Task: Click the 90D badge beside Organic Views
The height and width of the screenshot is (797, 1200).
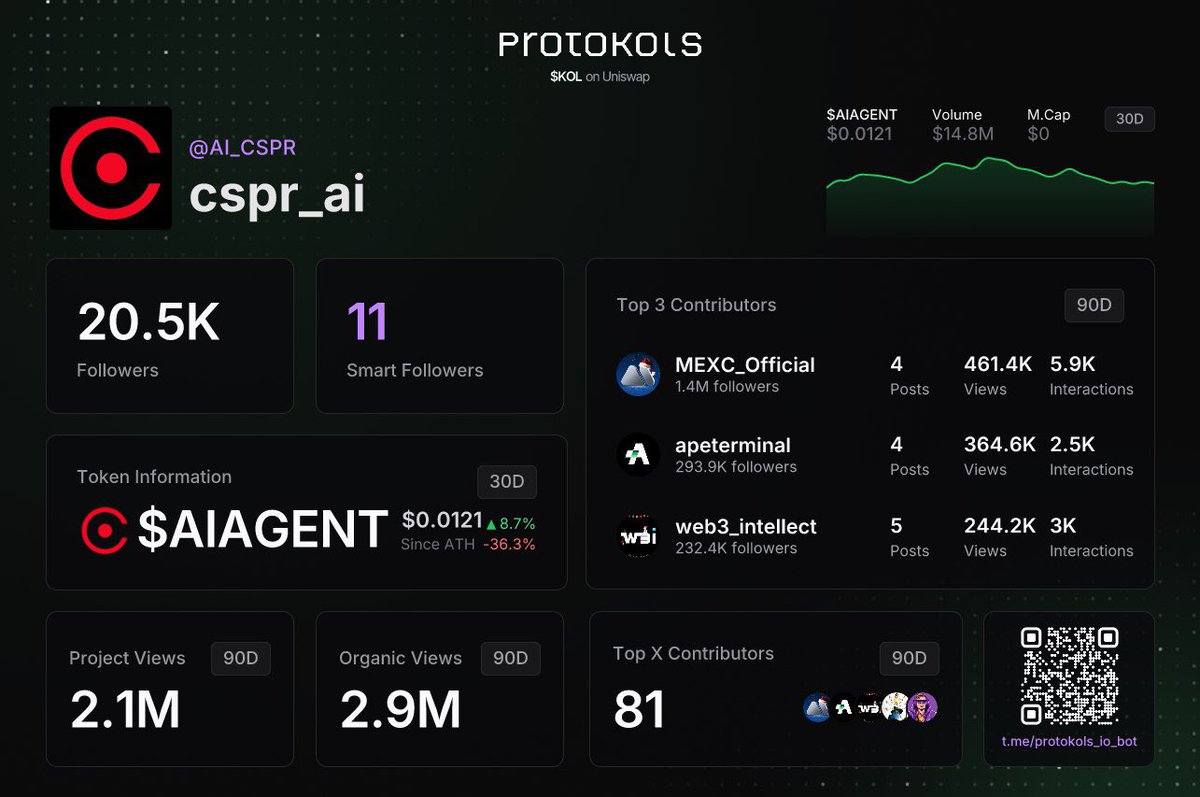Action: point(510,658)
